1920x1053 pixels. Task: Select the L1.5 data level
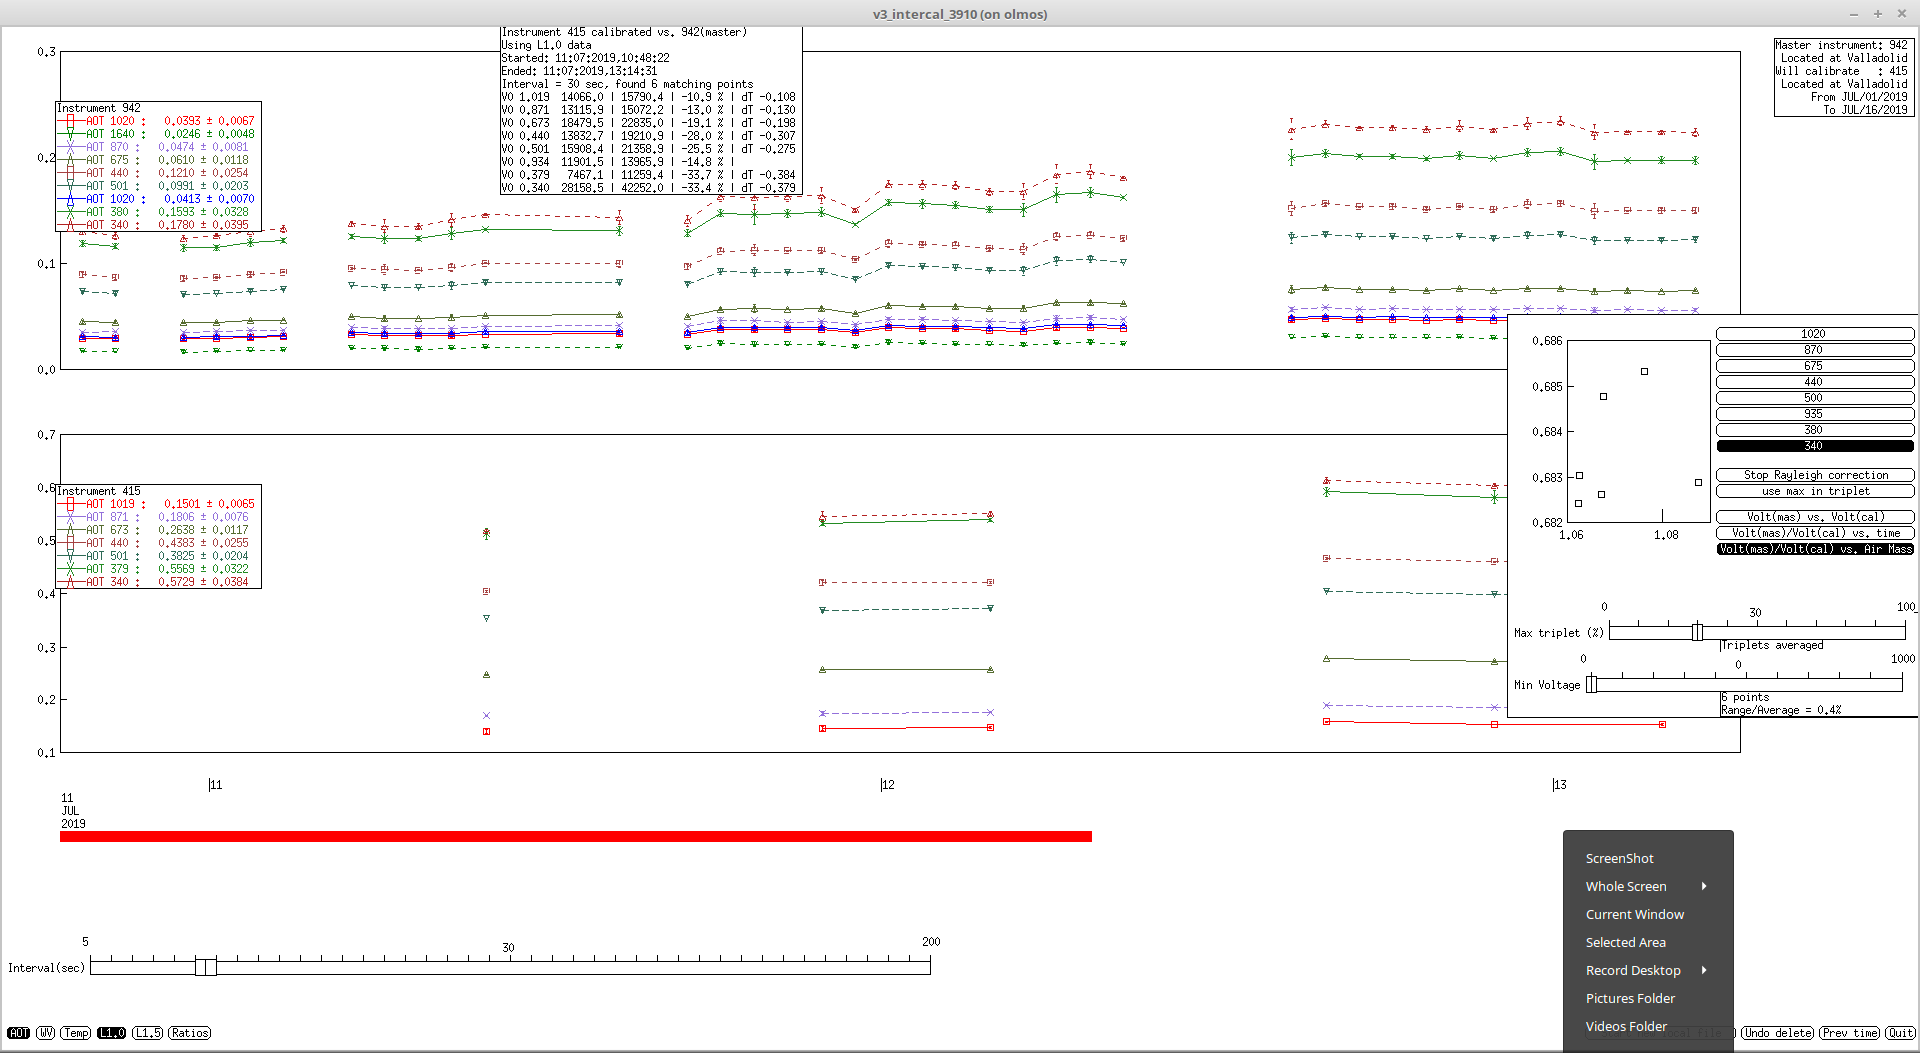(148, 1033)
